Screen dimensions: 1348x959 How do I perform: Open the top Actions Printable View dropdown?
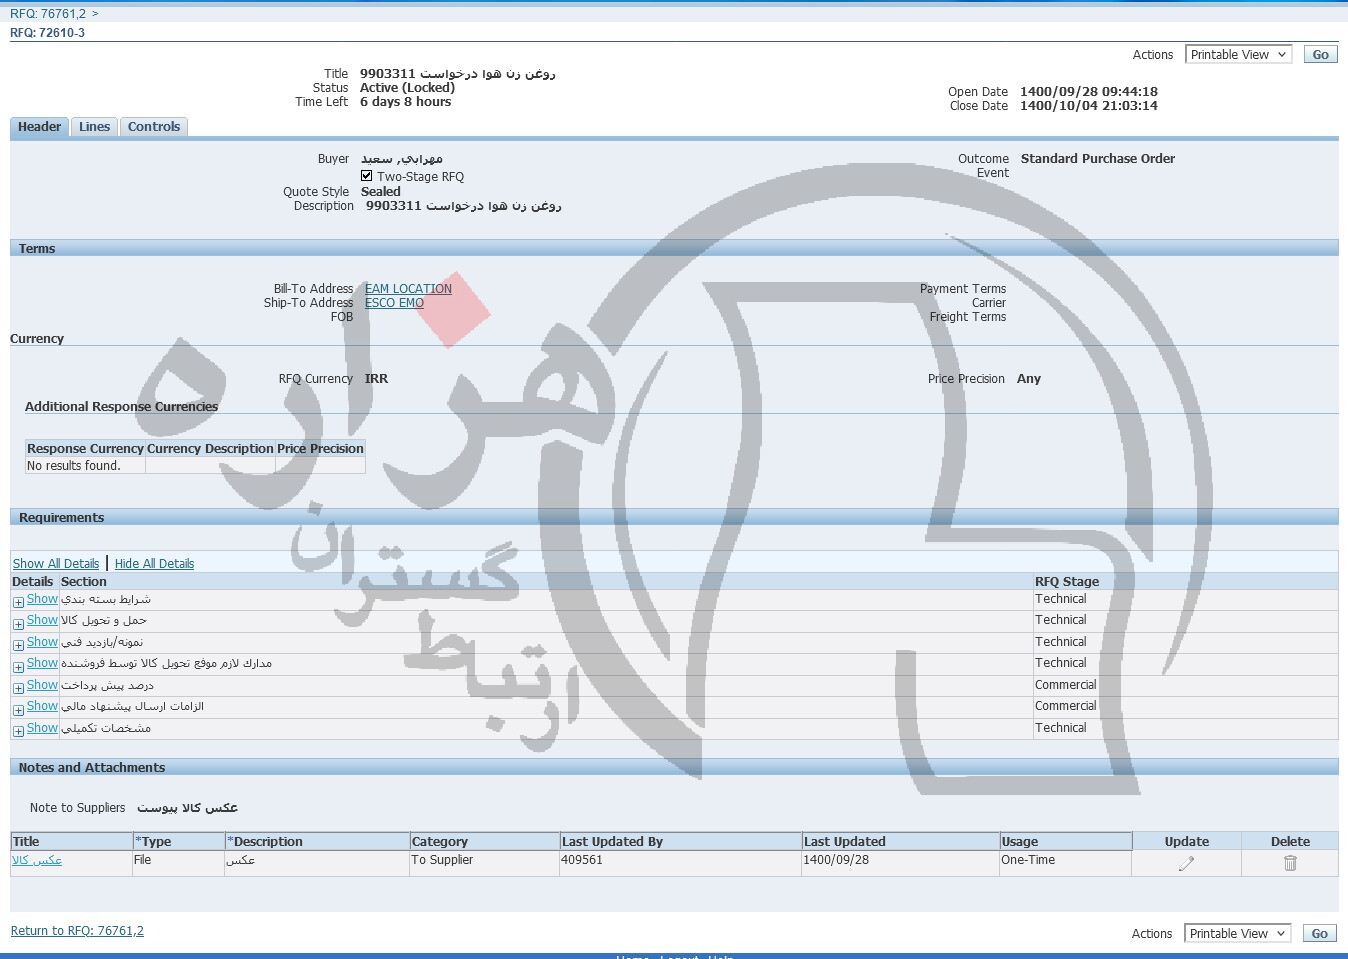pyautogui.click(x=1238, y=55)
